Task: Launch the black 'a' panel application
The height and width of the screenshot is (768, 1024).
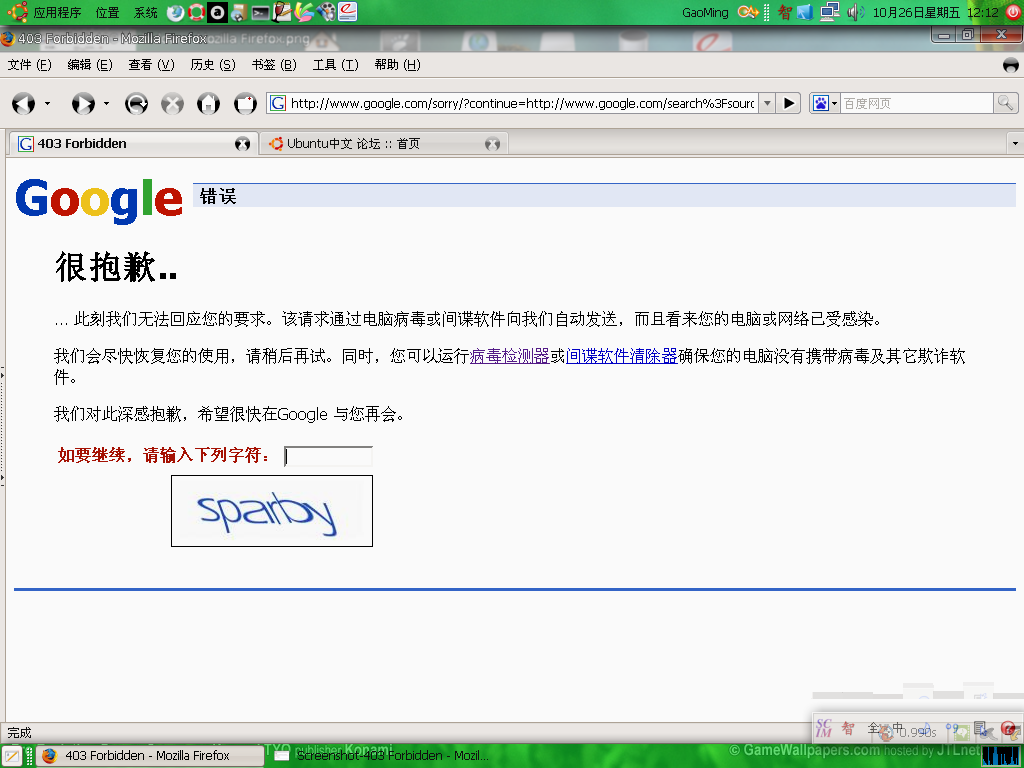Action: [217, 12]
